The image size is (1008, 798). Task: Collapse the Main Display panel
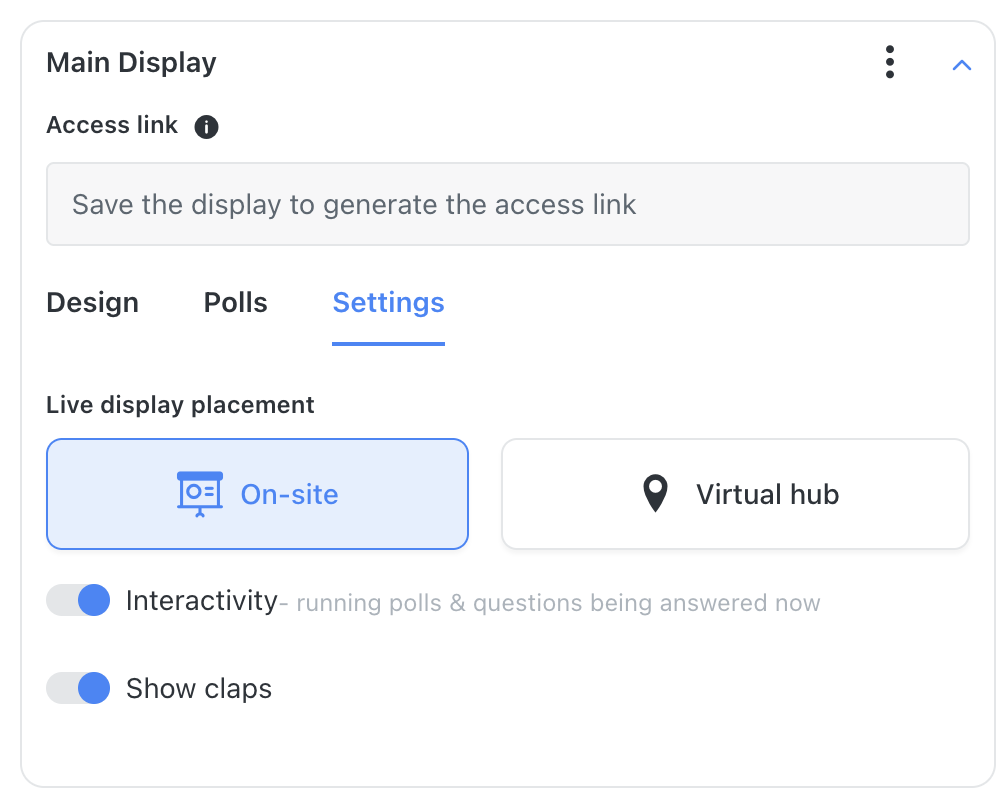(x=962, y=65)
